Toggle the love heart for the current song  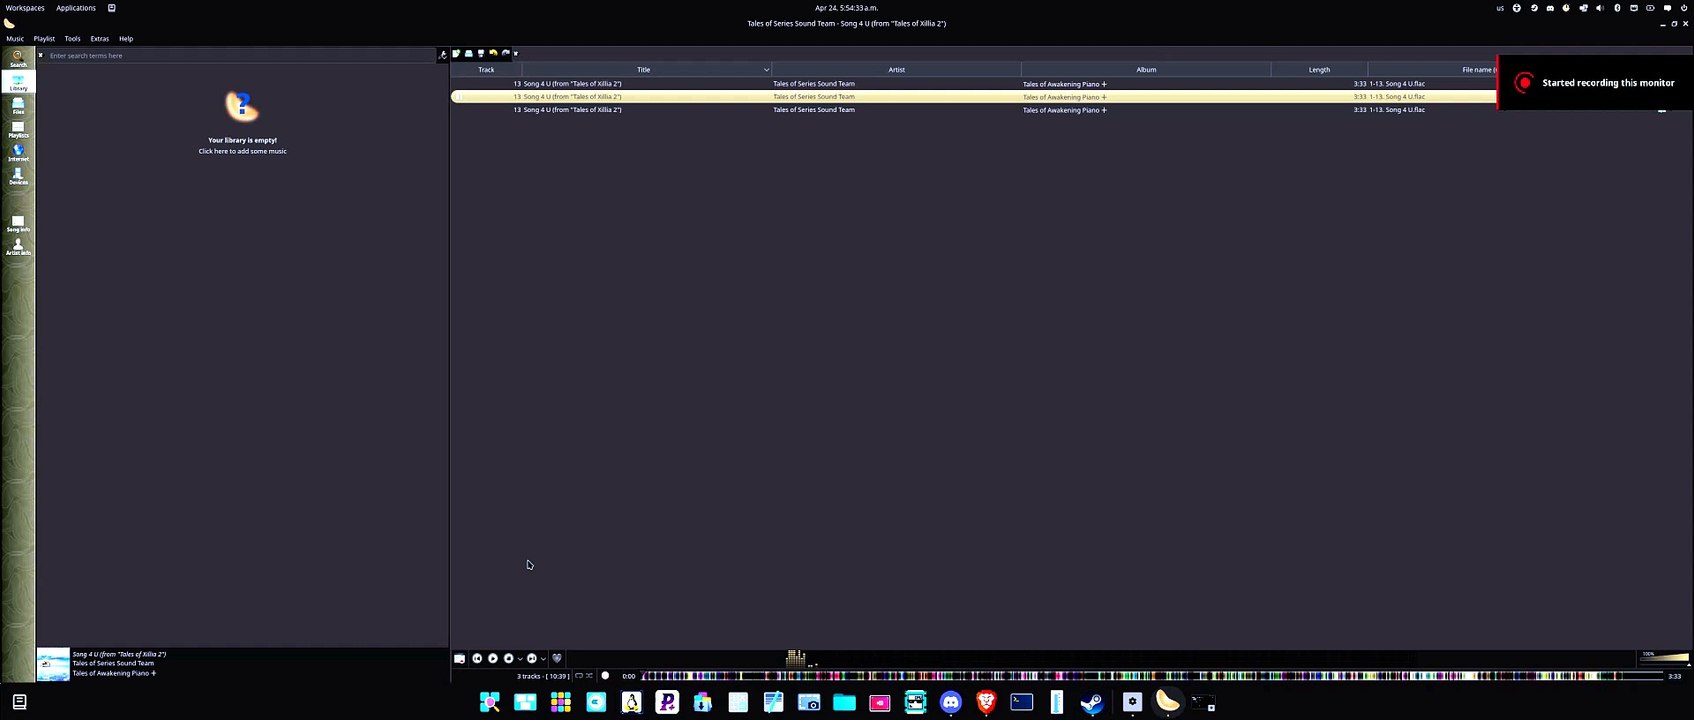[x=557, y=658]
